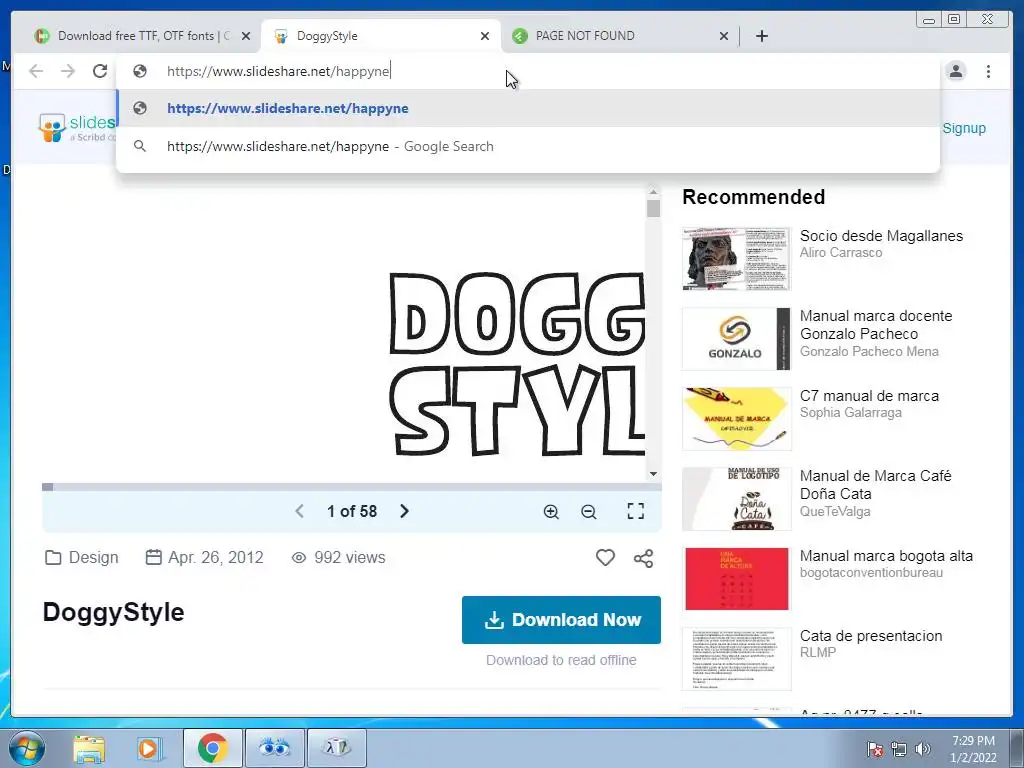This screenshot has width=1024, height=768.
Task: Click the network tray icon
Action: [x=899, y=749]
